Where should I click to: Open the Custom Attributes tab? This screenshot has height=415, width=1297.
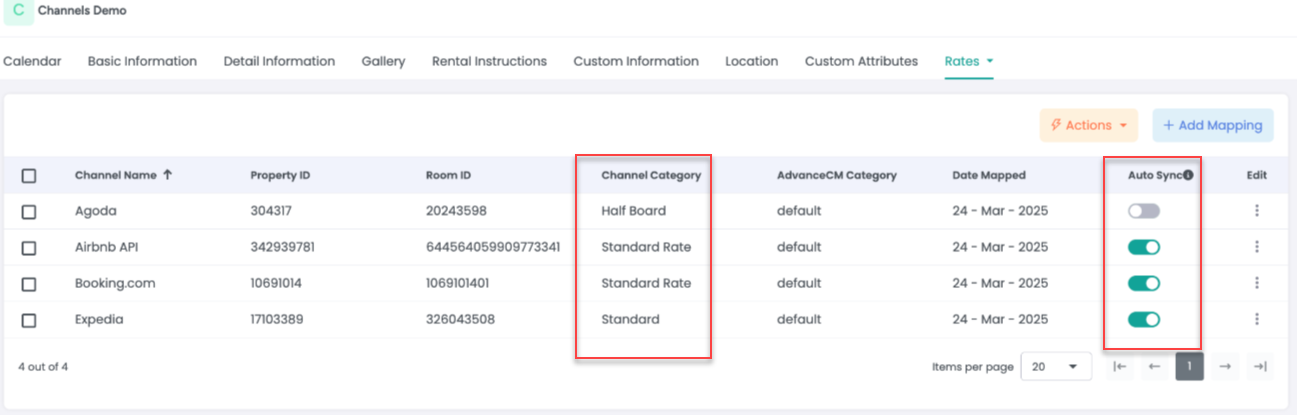tap(861, 61)
